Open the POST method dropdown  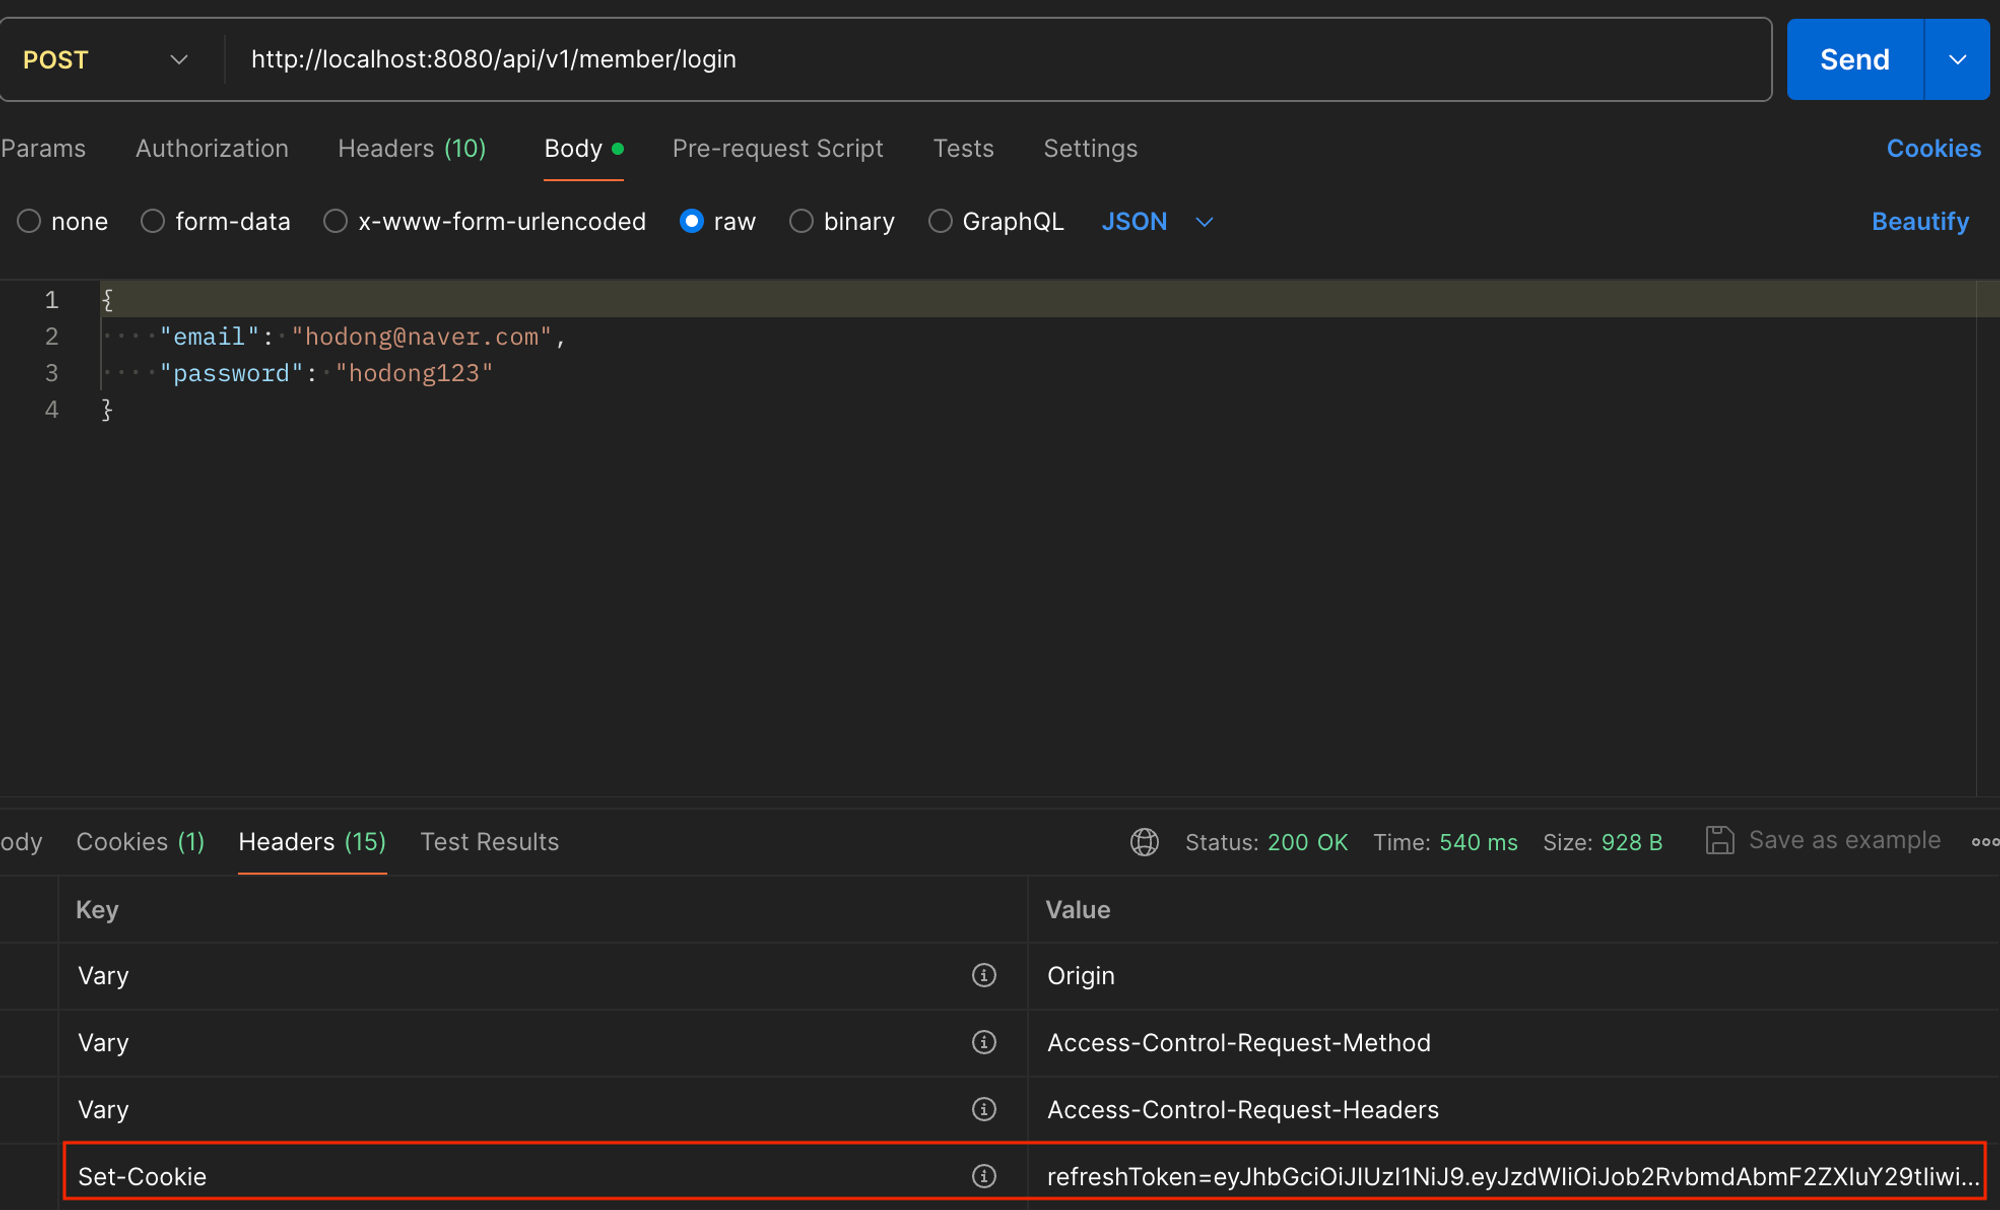pyautogui.click(x=106, y=60)
